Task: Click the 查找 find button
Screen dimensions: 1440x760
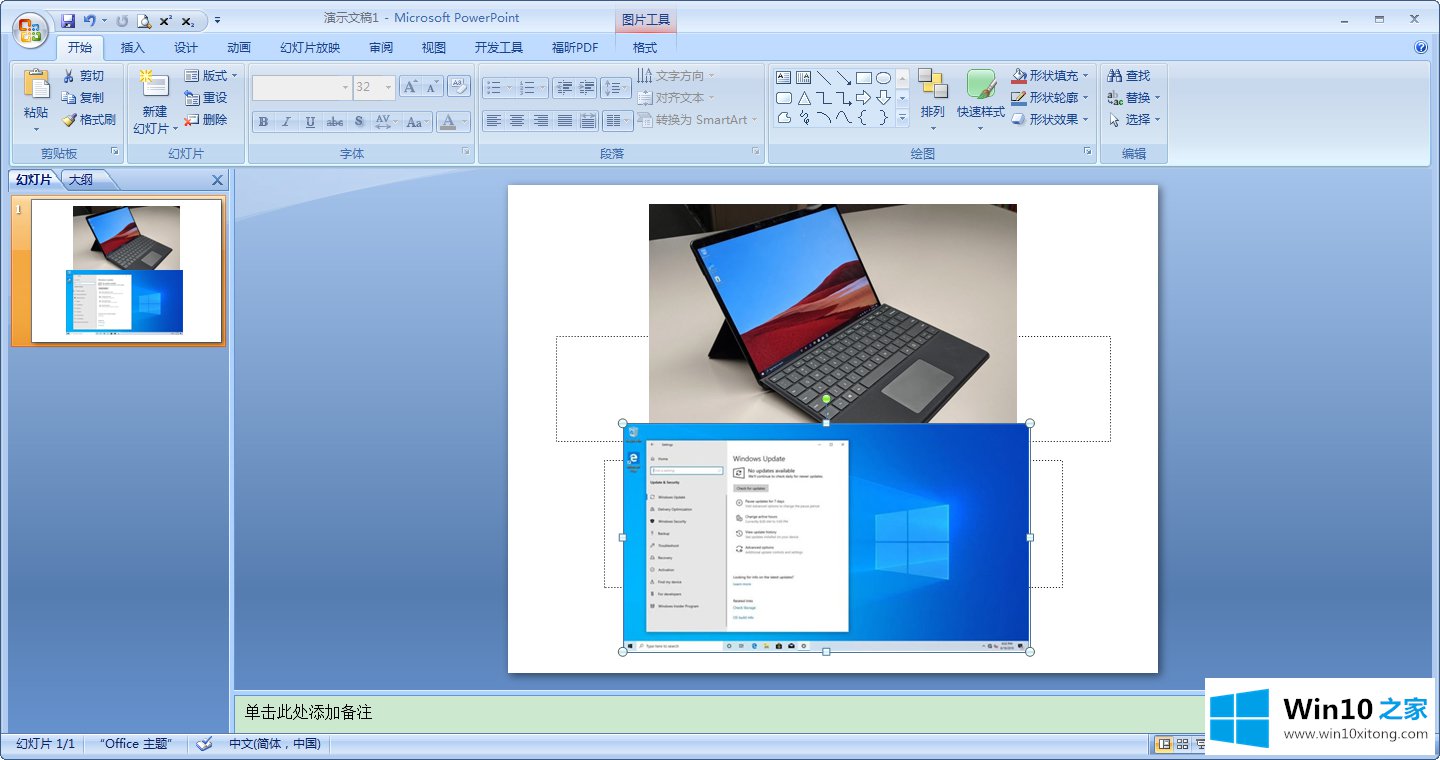Action: (x=1129, y=76)
